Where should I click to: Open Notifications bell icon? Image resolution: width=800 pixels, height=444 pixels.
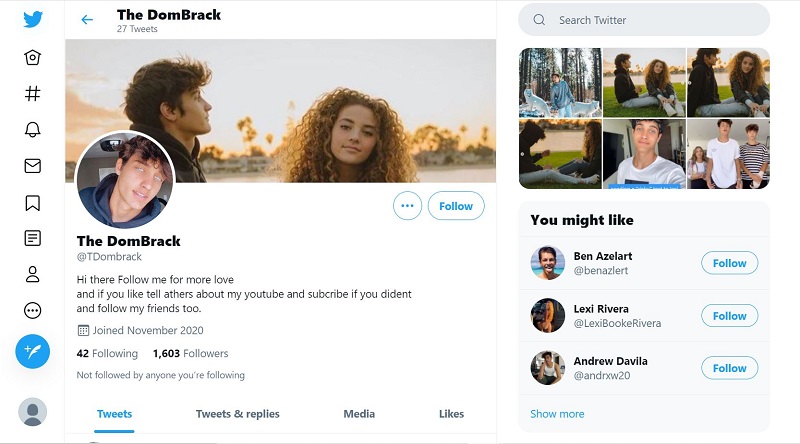click(x=33, y=130)
